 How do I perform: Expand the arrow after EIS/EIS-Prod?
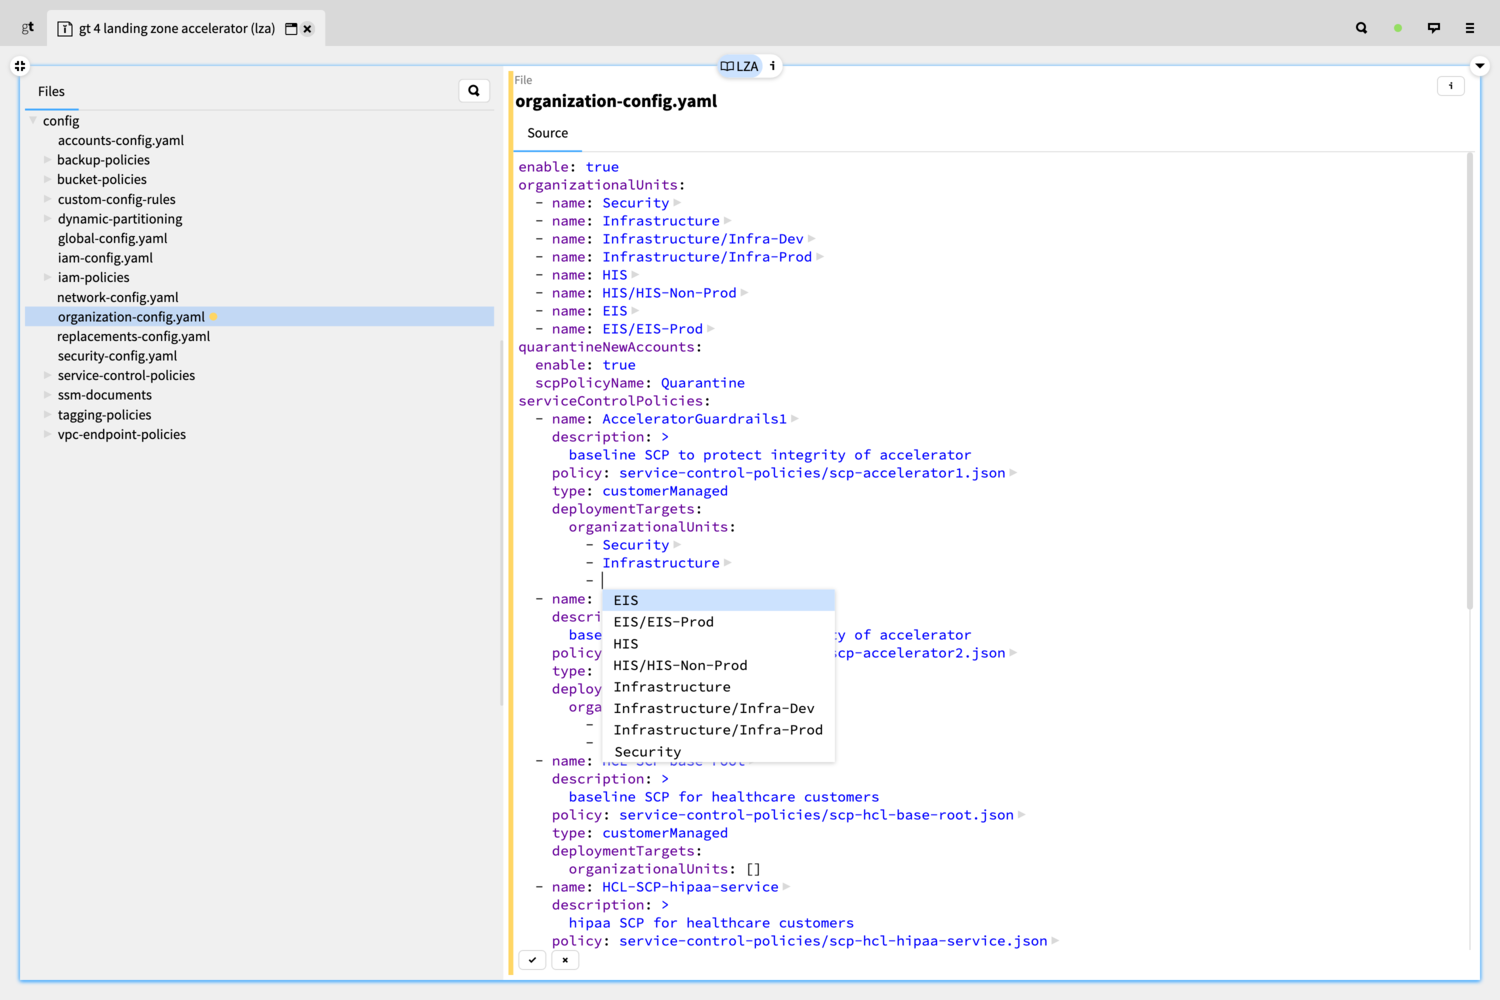711,329
